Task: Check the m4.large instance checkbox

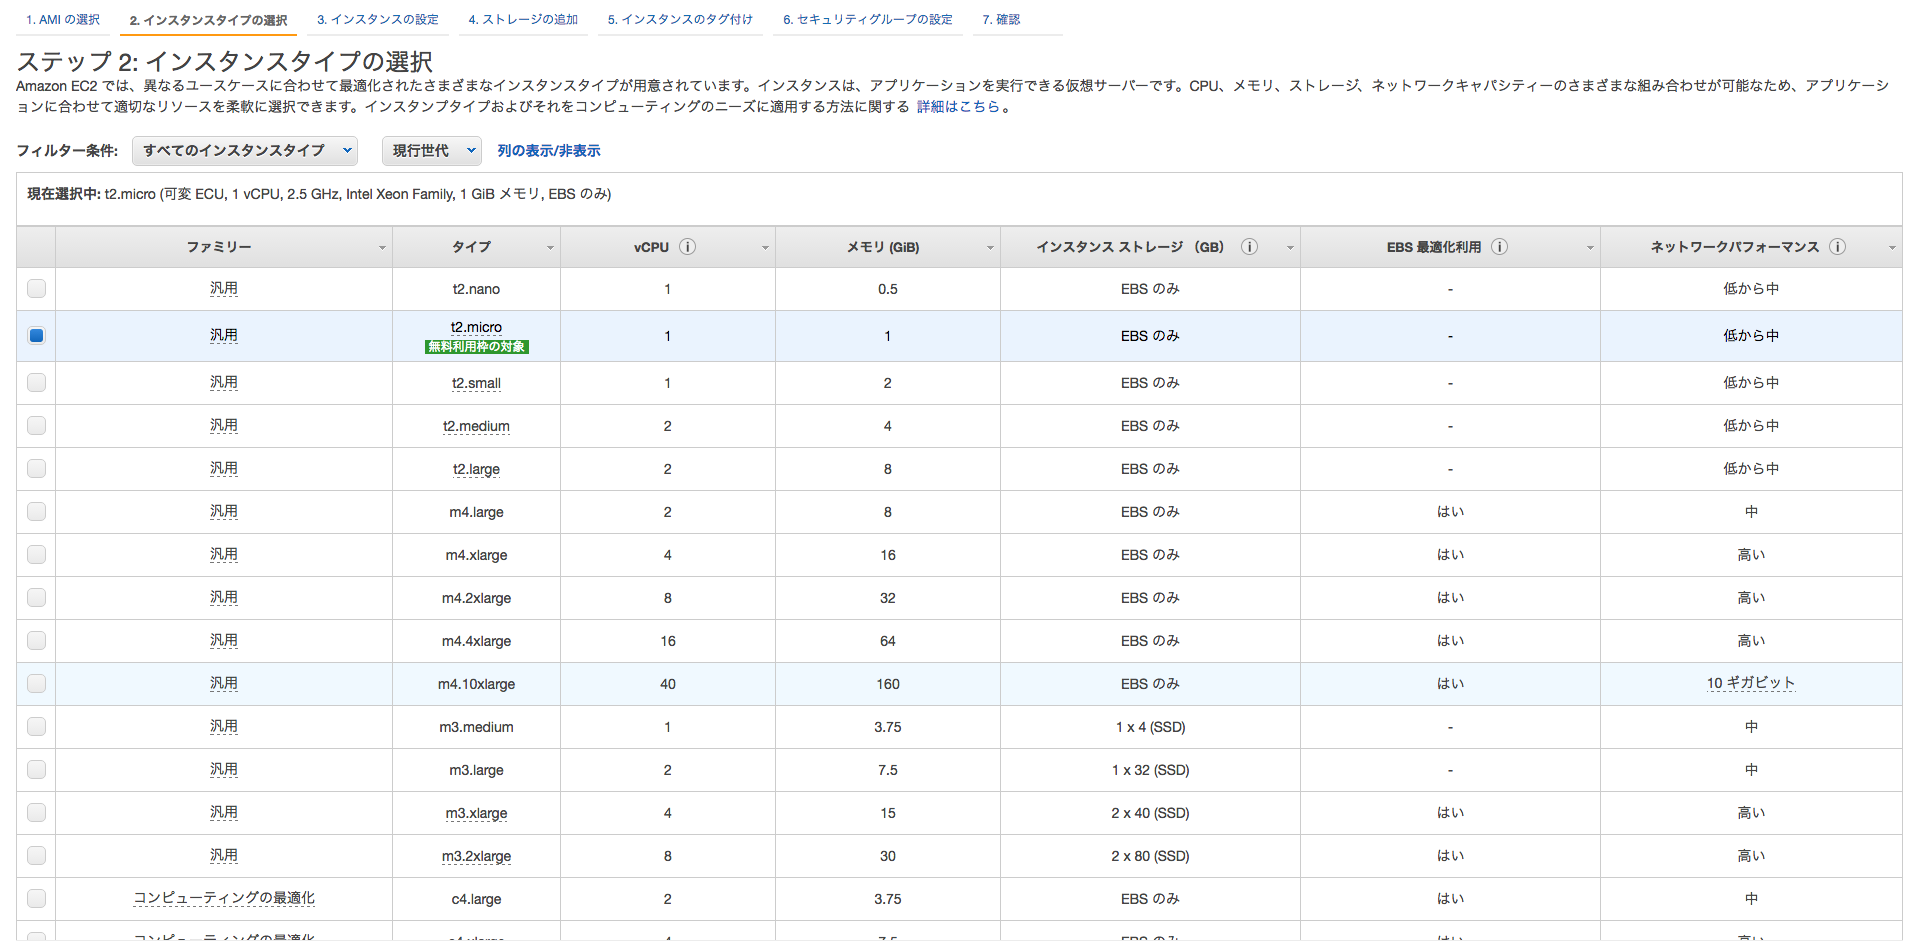Action: click(36, 511)
